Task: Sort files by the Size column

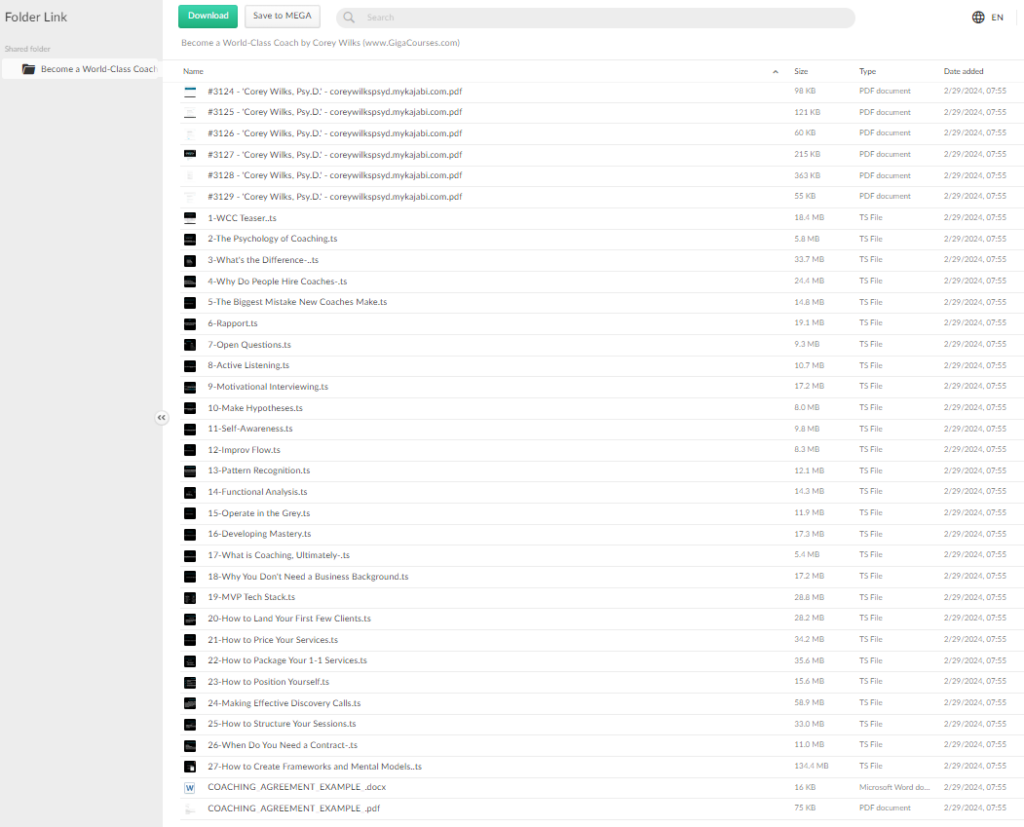Action: click(x=801, y=72)
